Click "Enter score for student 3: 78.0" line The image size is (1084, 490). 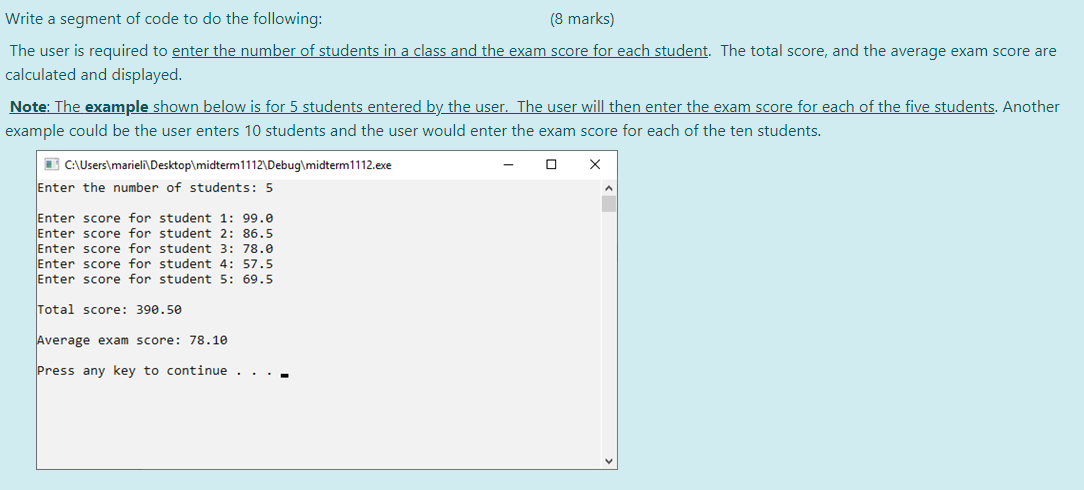155,249
